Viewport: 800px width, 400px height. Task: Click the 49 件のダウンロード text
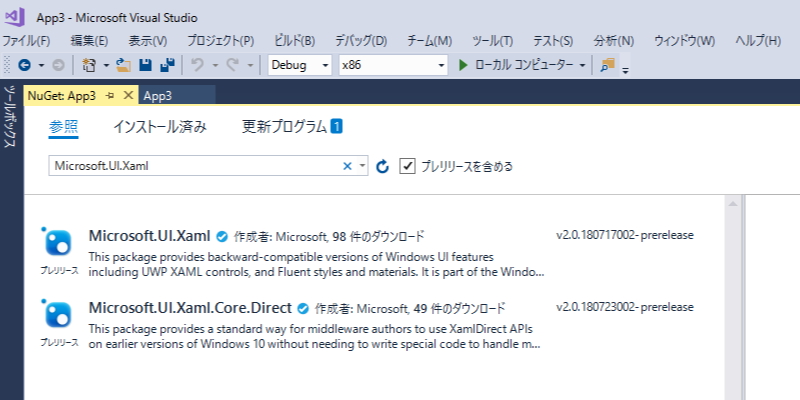coord(459,309)
